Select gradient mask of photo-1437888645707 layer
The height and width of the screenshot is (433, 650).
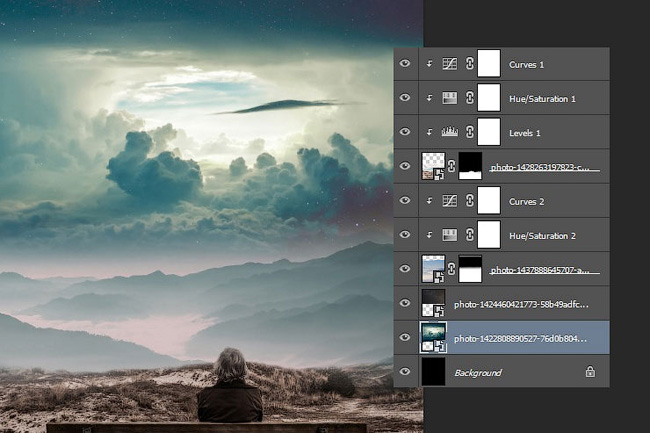click(x=470, y=269)
